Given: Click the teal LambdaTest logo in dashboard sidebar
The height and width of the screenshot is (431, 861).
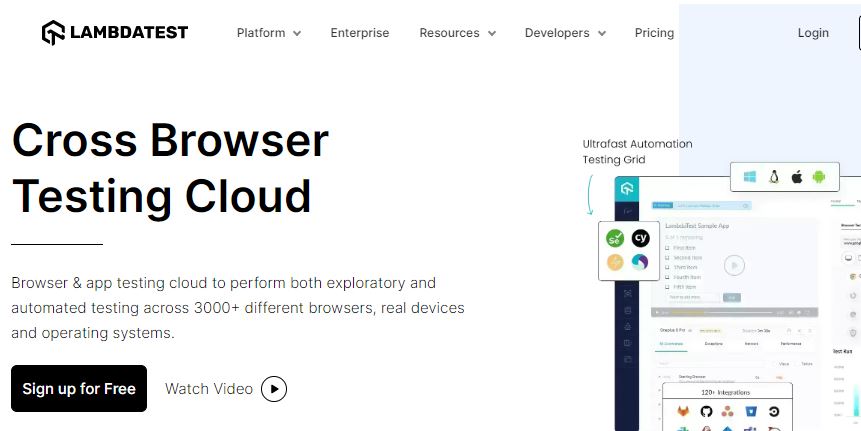Looking at the screenshot, I should pos(627,189).
